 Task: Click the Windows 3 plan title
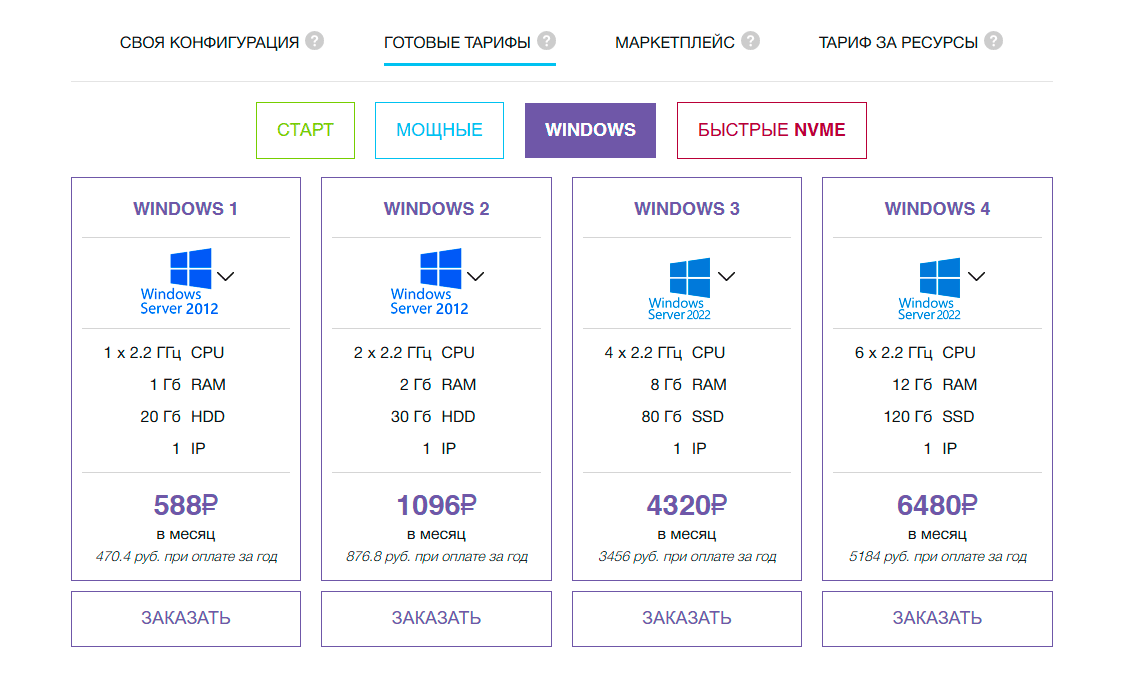point(687,209)
